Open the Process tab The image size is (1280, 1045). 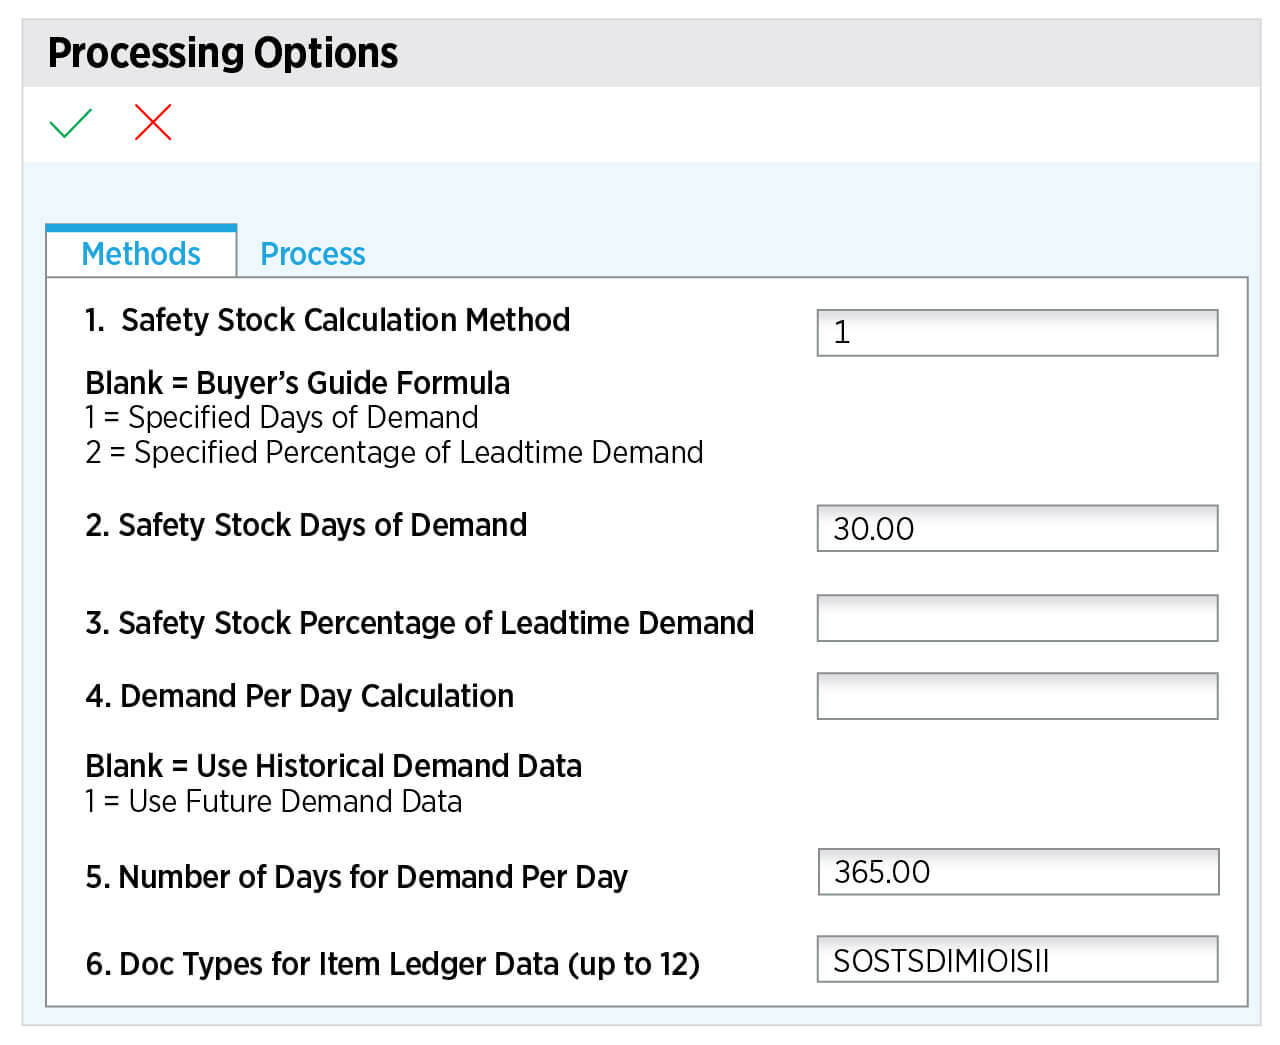click(312, 254)
